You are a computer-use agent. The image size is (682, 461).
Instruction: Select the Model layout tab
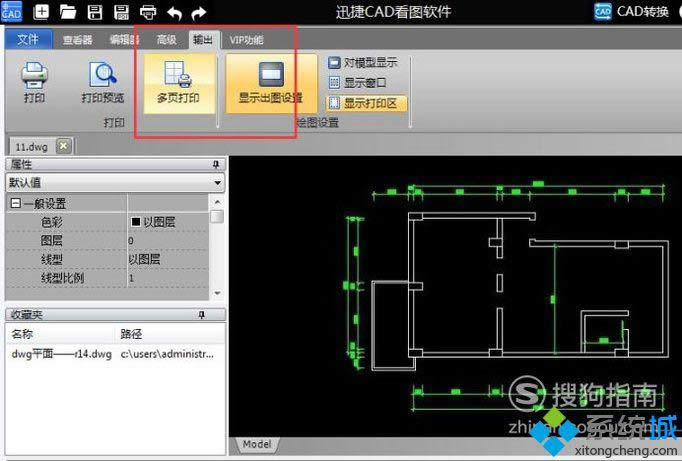[257, 444]
